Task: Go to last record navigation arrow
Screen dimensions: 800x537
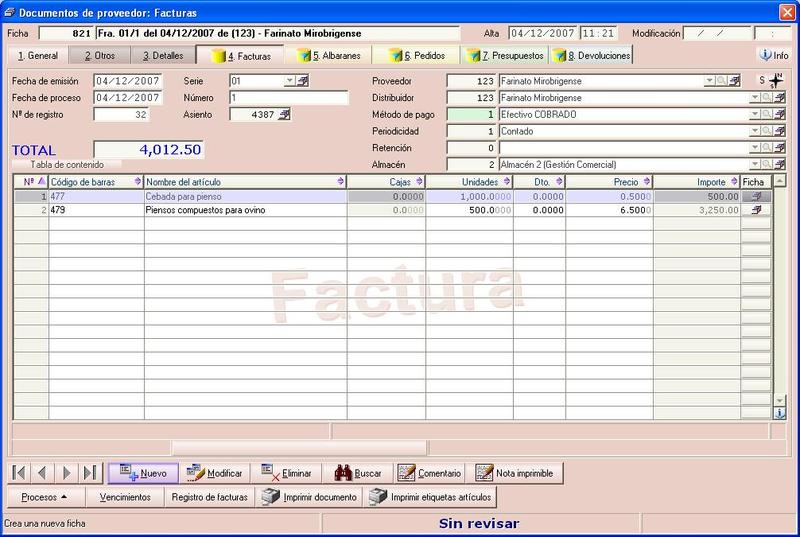Action: [x=90, y=473]
